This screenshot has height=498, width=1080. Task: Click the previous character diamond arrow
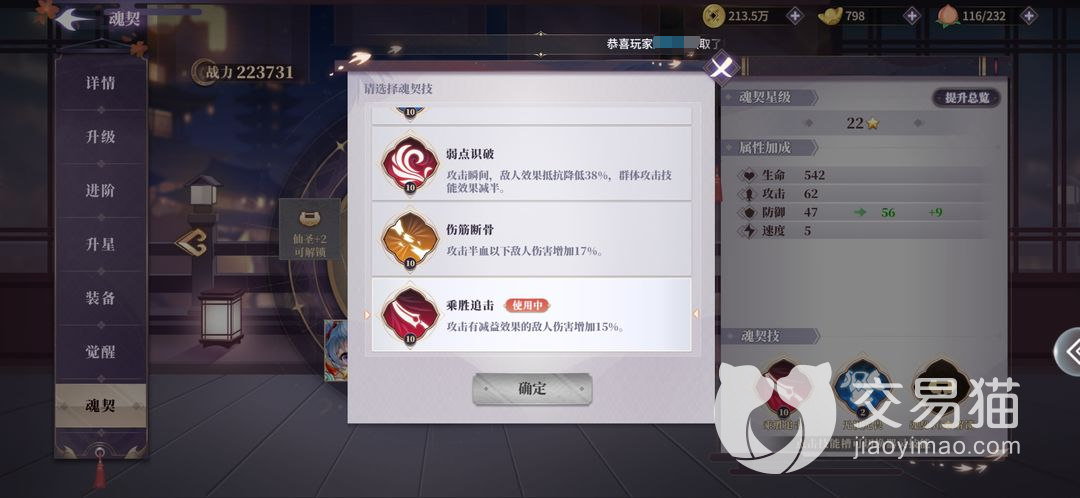tap(191, 242)
